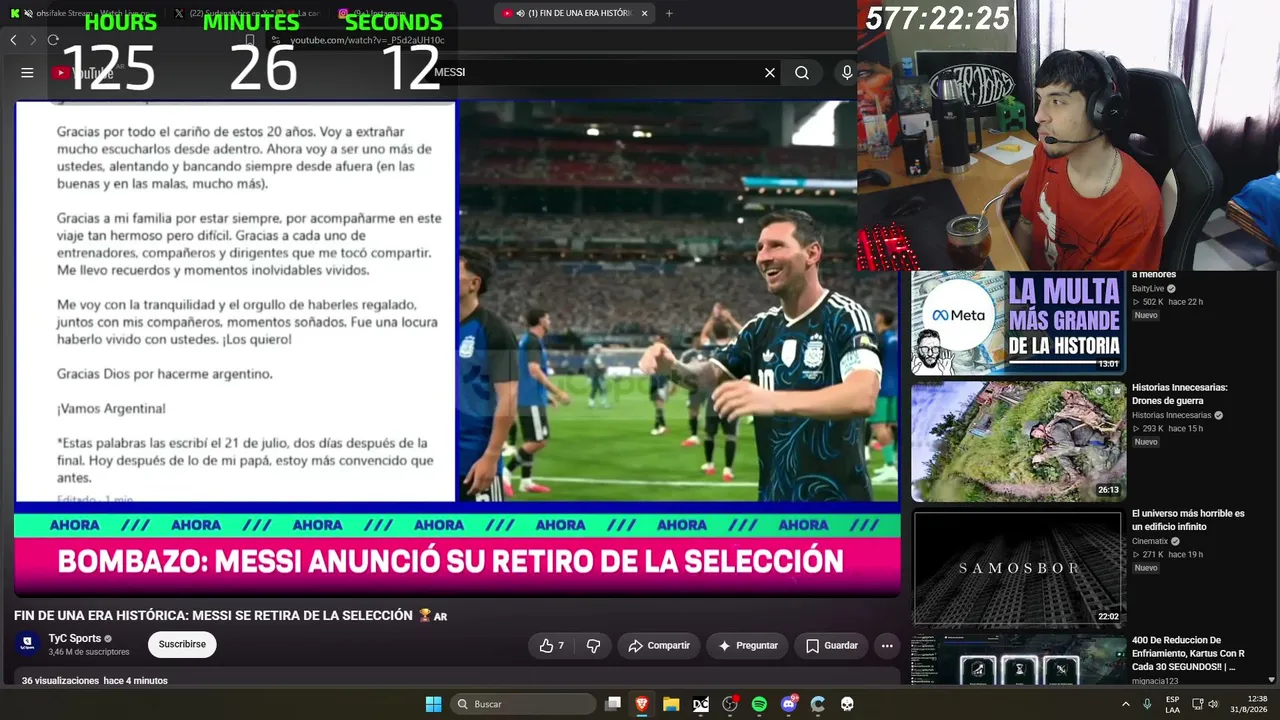1280x720 pixels.
Task: Click the Preguntar button
Action: click(x=748, y=646)
